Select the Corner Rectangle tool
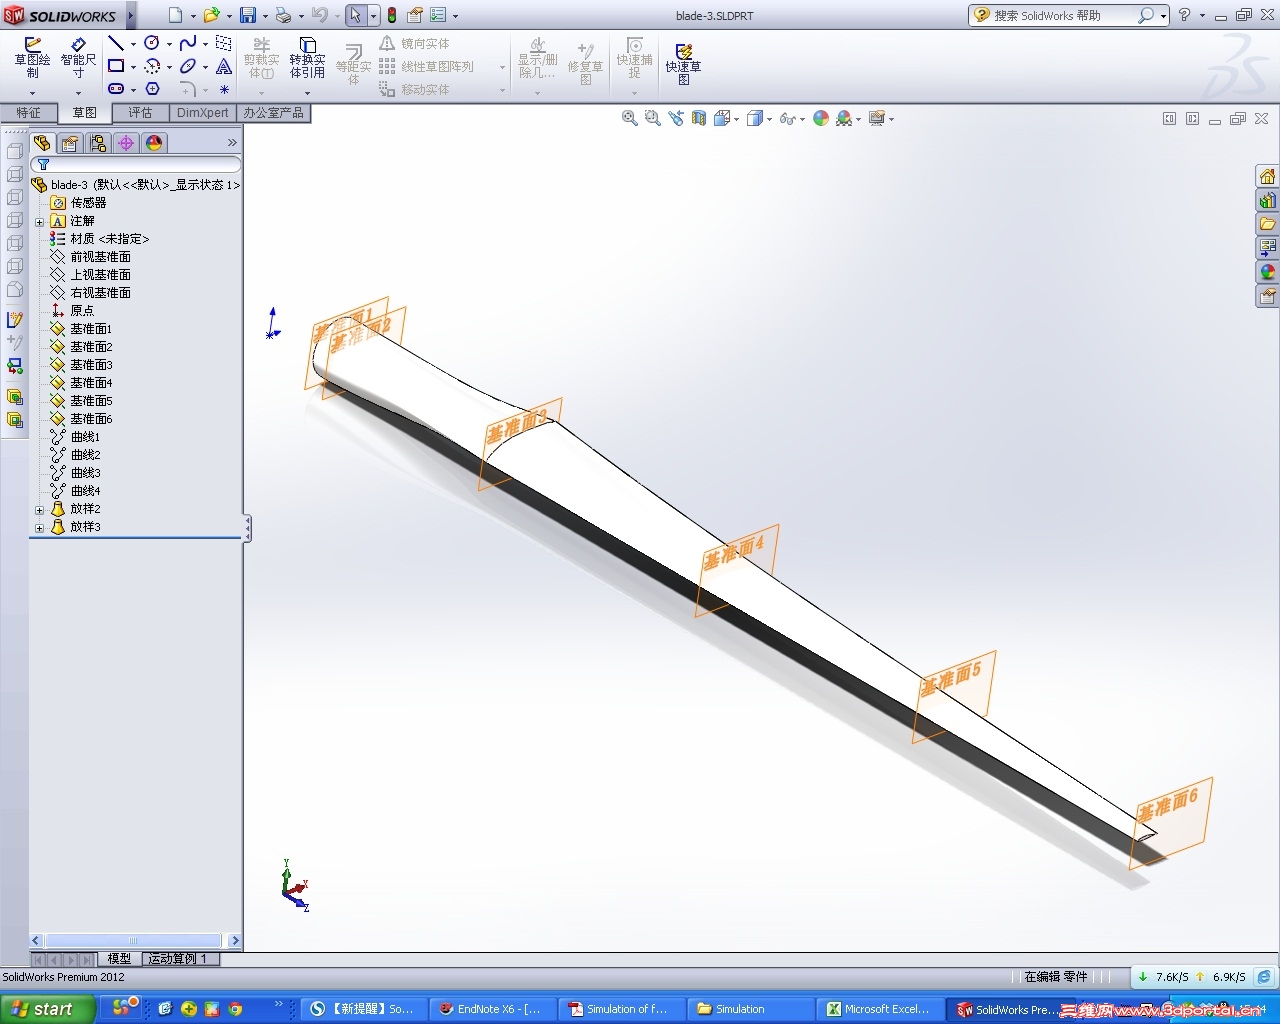Screen dimensions: 1280x1024 tap(116, 66)
